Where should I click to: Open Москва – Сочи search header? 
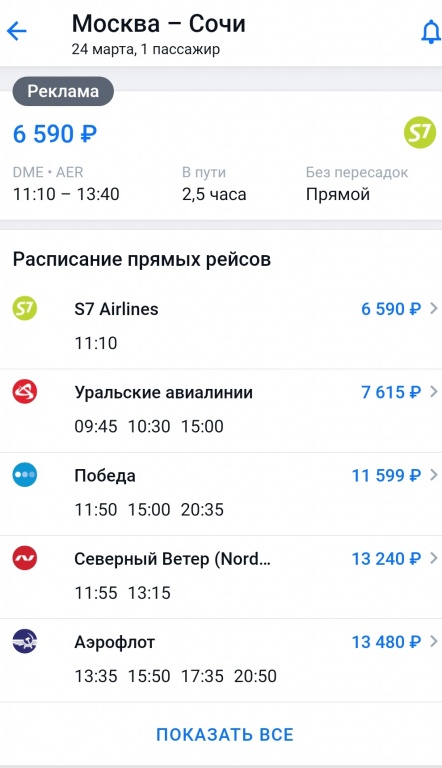click(x=159, y=24)
